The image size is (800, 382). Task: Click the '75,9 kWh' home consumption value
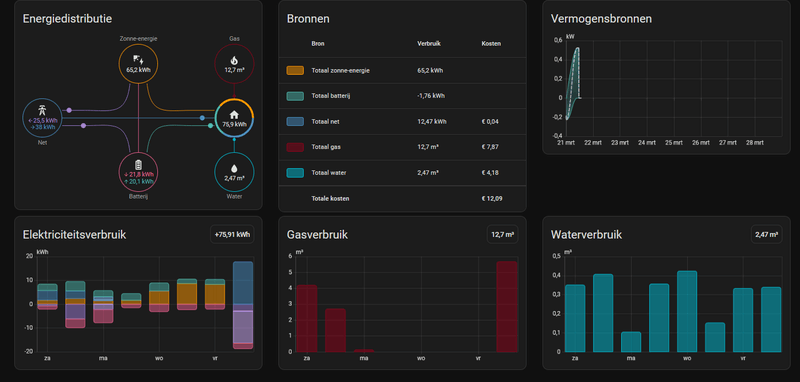(x=234, y=124)
